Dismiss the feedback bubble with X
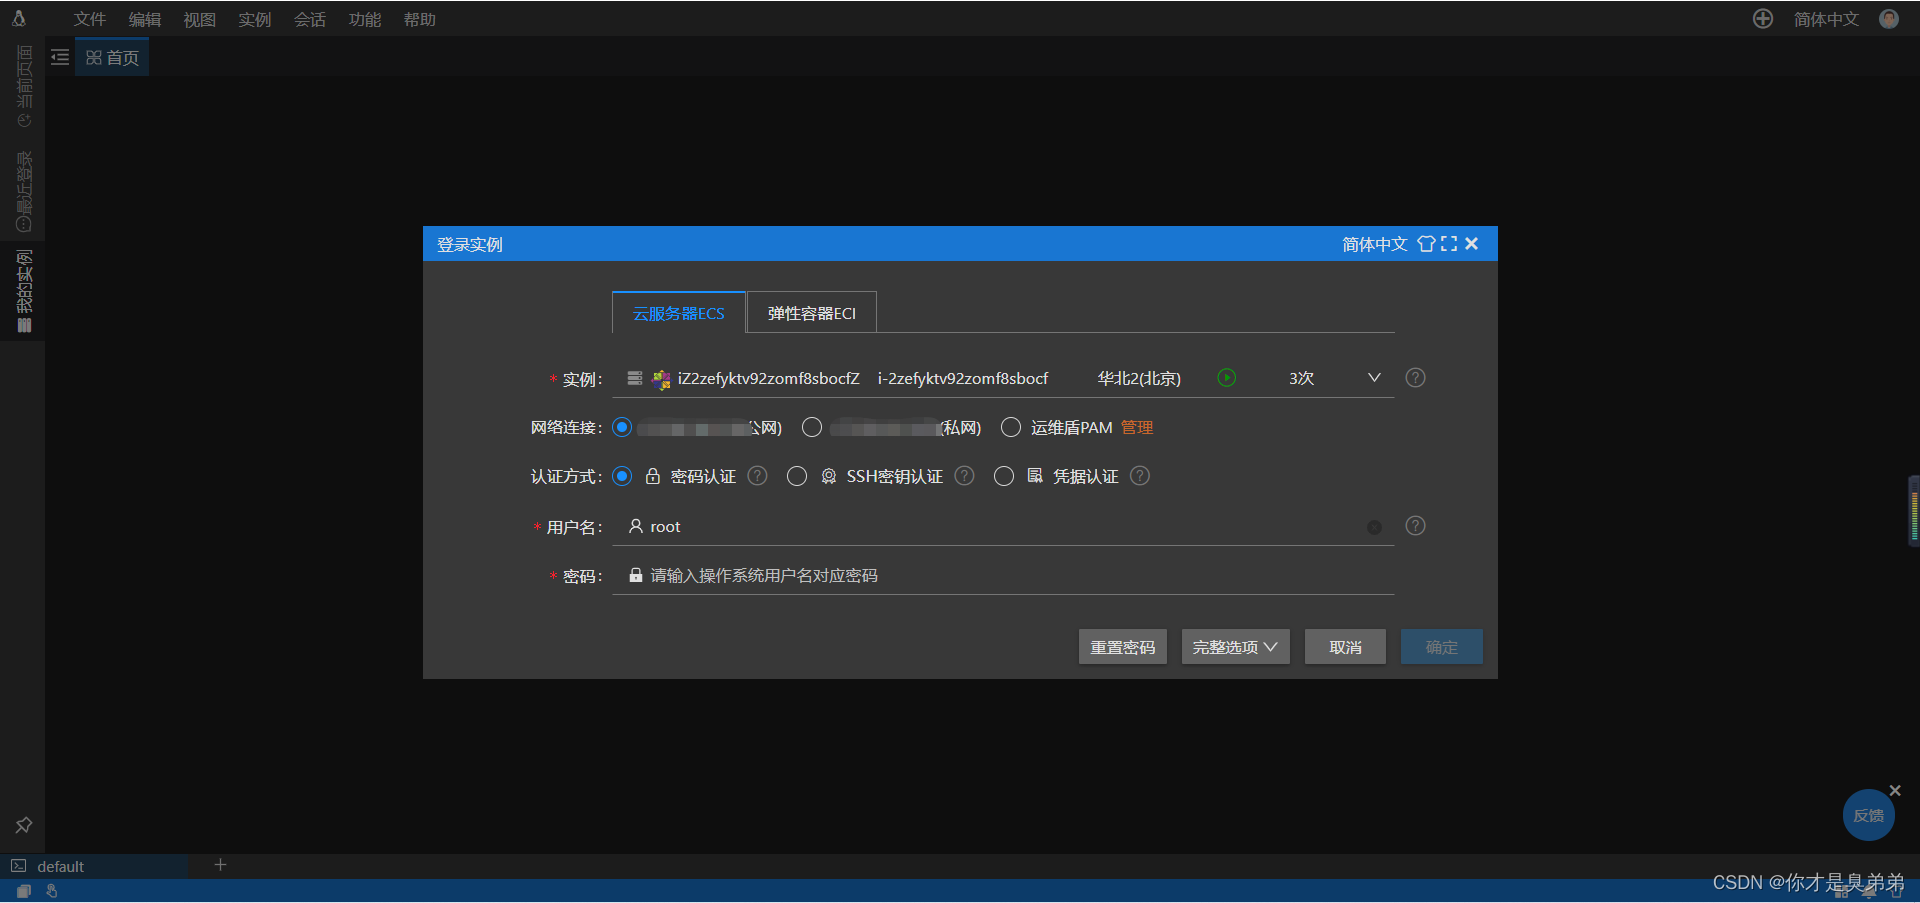The image size is (1920, 903). pos(1895,790)
